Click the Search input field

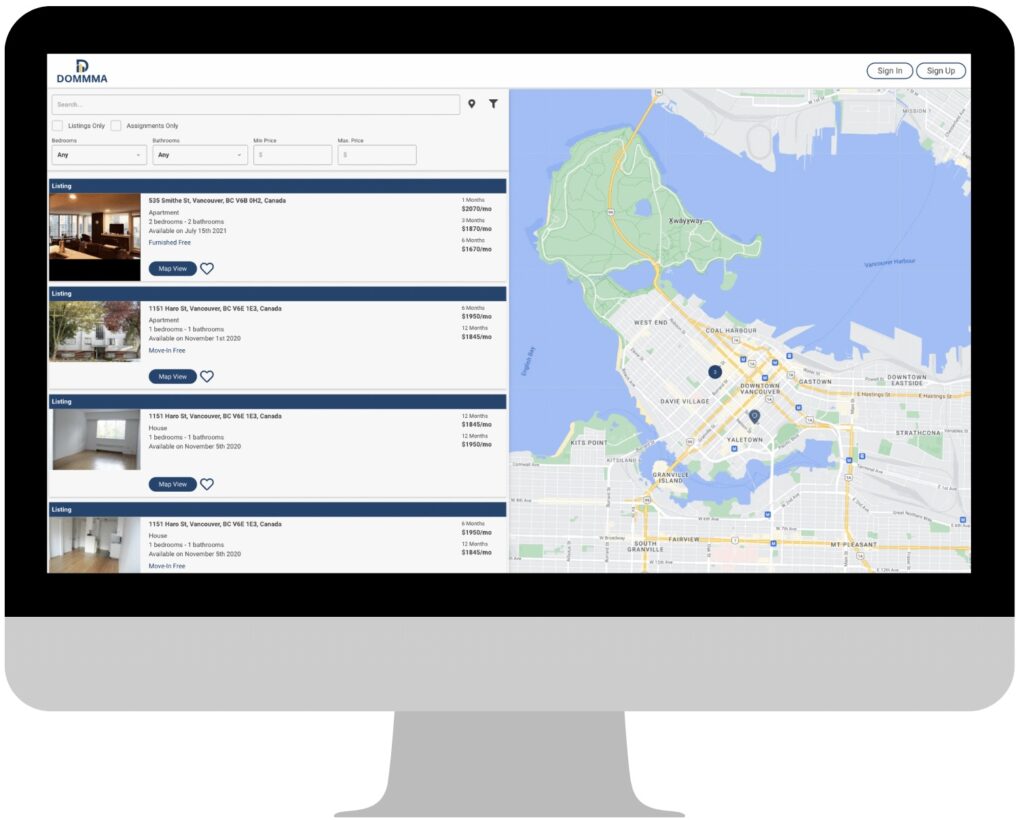coord(255,104)
